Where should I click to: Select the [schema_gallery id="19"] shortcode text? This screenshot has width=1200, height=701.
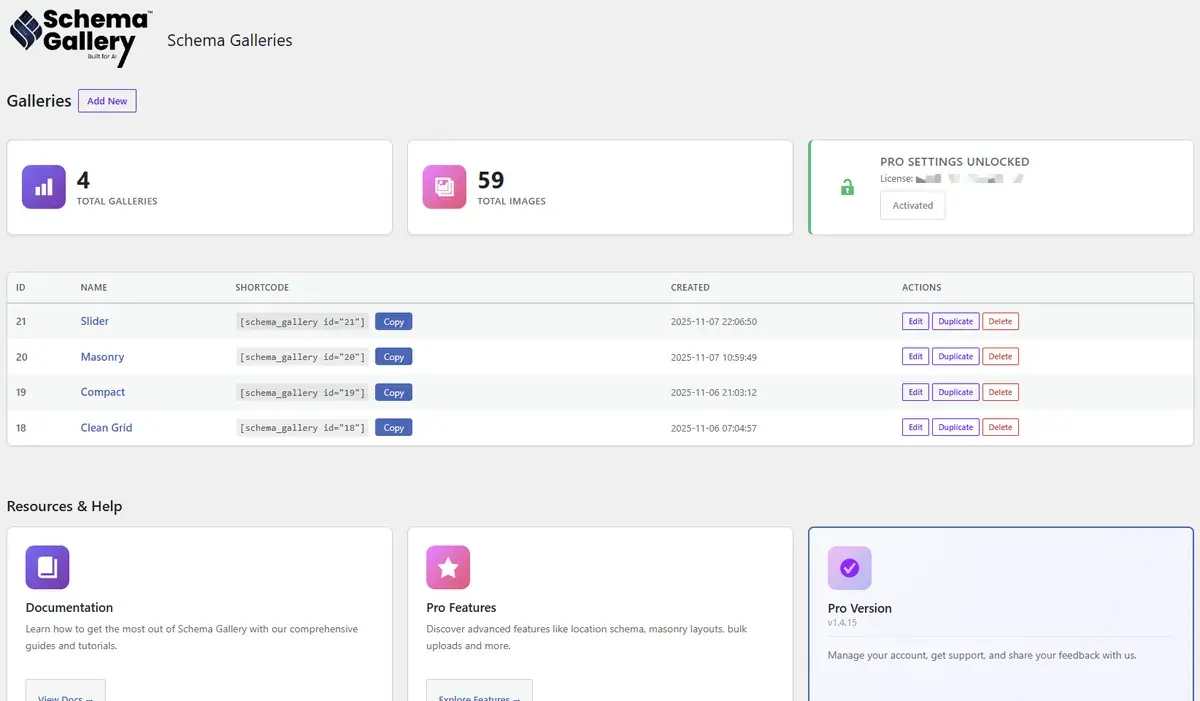[302, 392]
